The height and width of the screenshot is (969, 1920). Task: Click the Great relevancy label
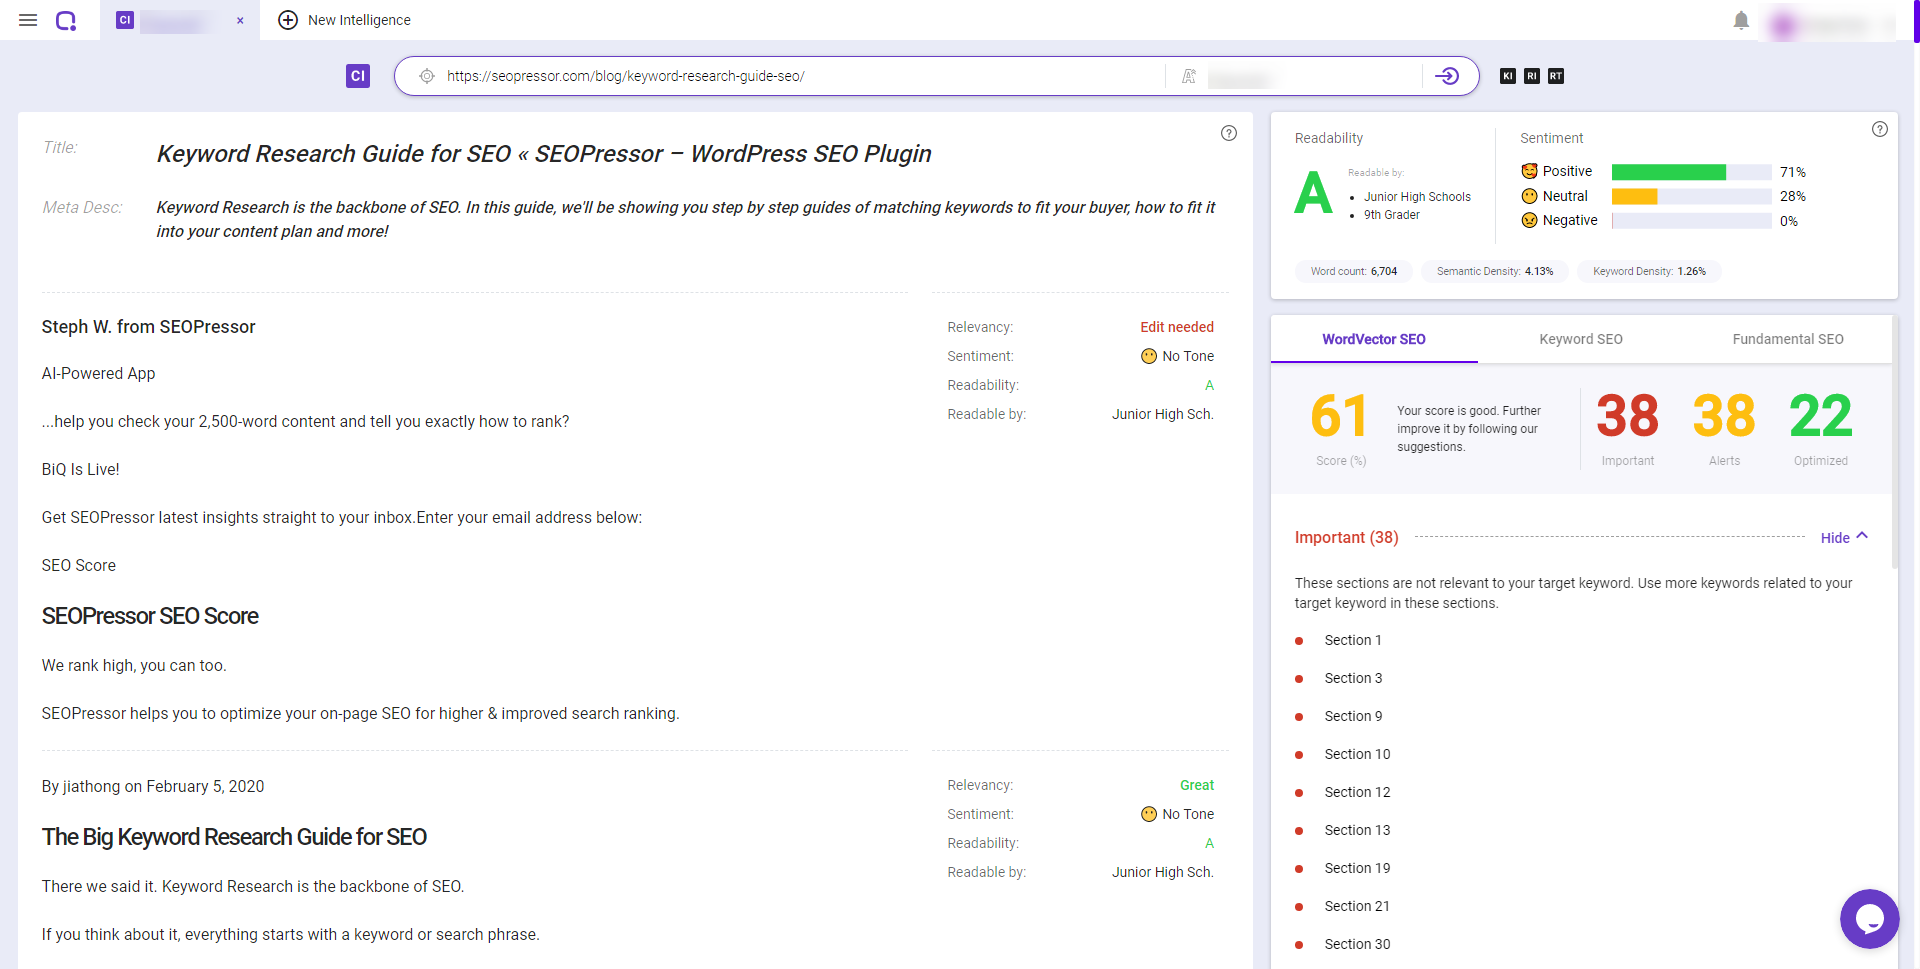point(1197,785)
